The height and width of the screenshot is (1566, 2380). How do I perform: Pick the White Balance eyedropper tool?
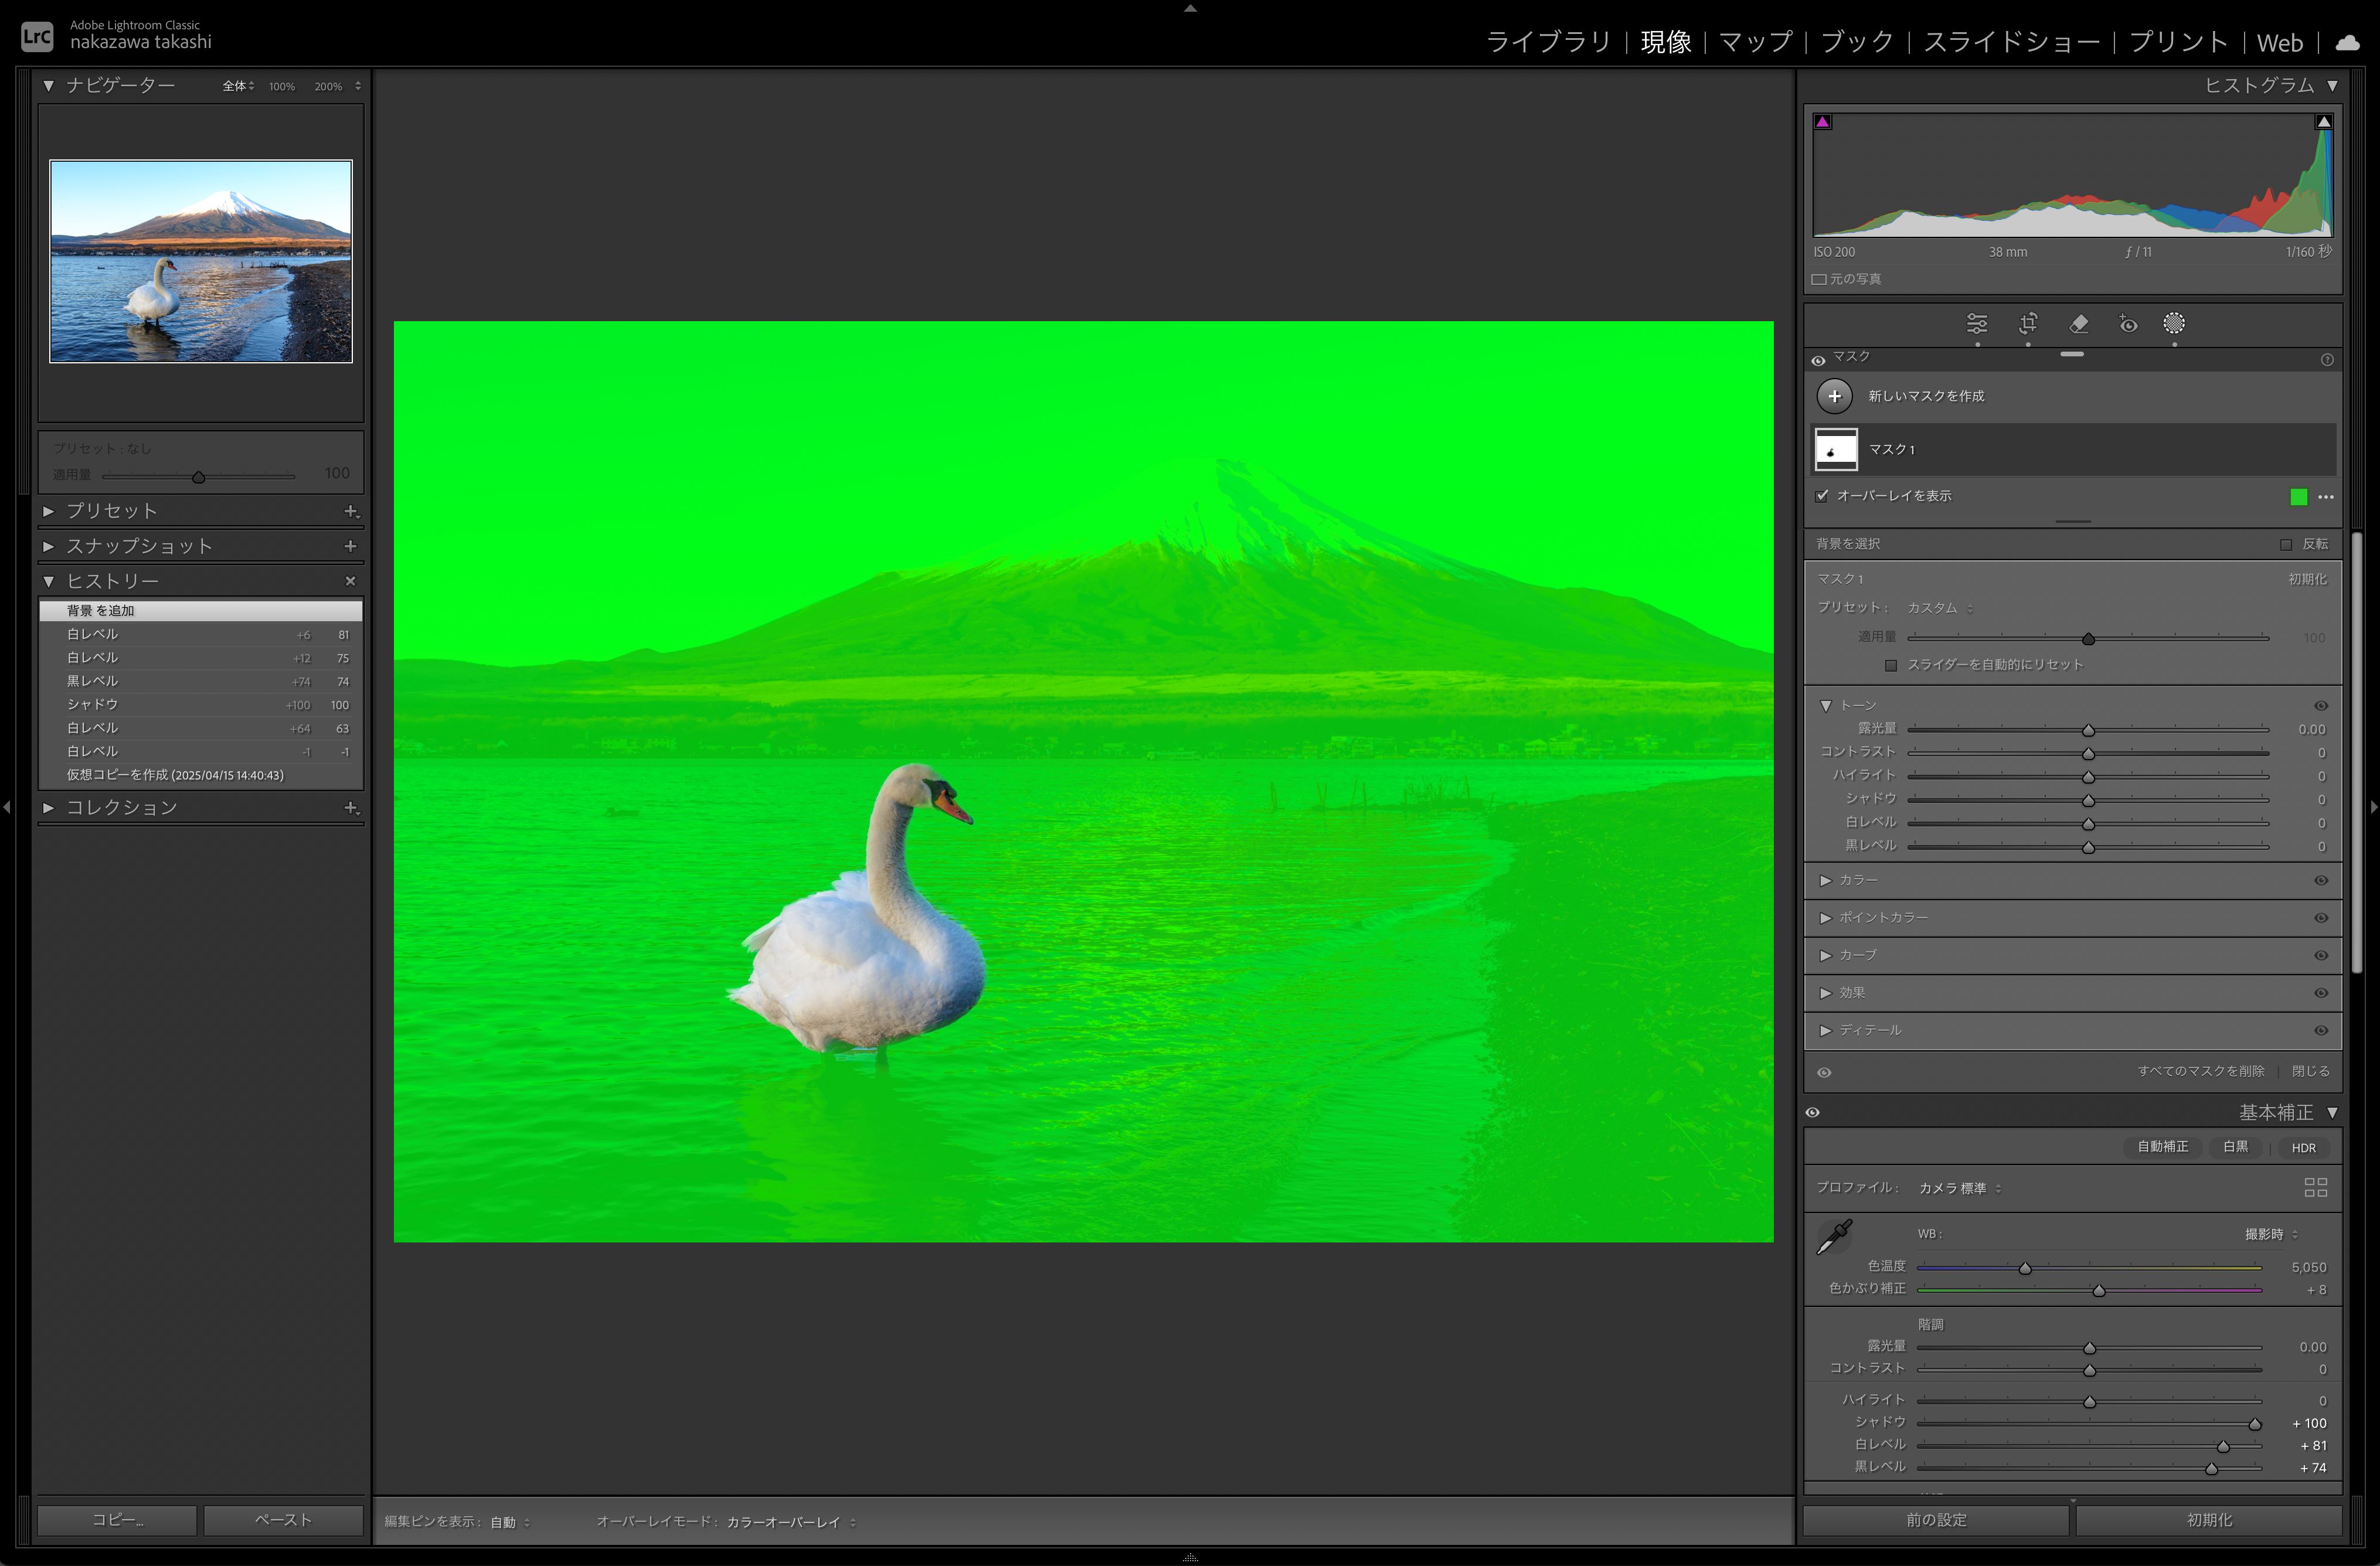point(1834,1237)
